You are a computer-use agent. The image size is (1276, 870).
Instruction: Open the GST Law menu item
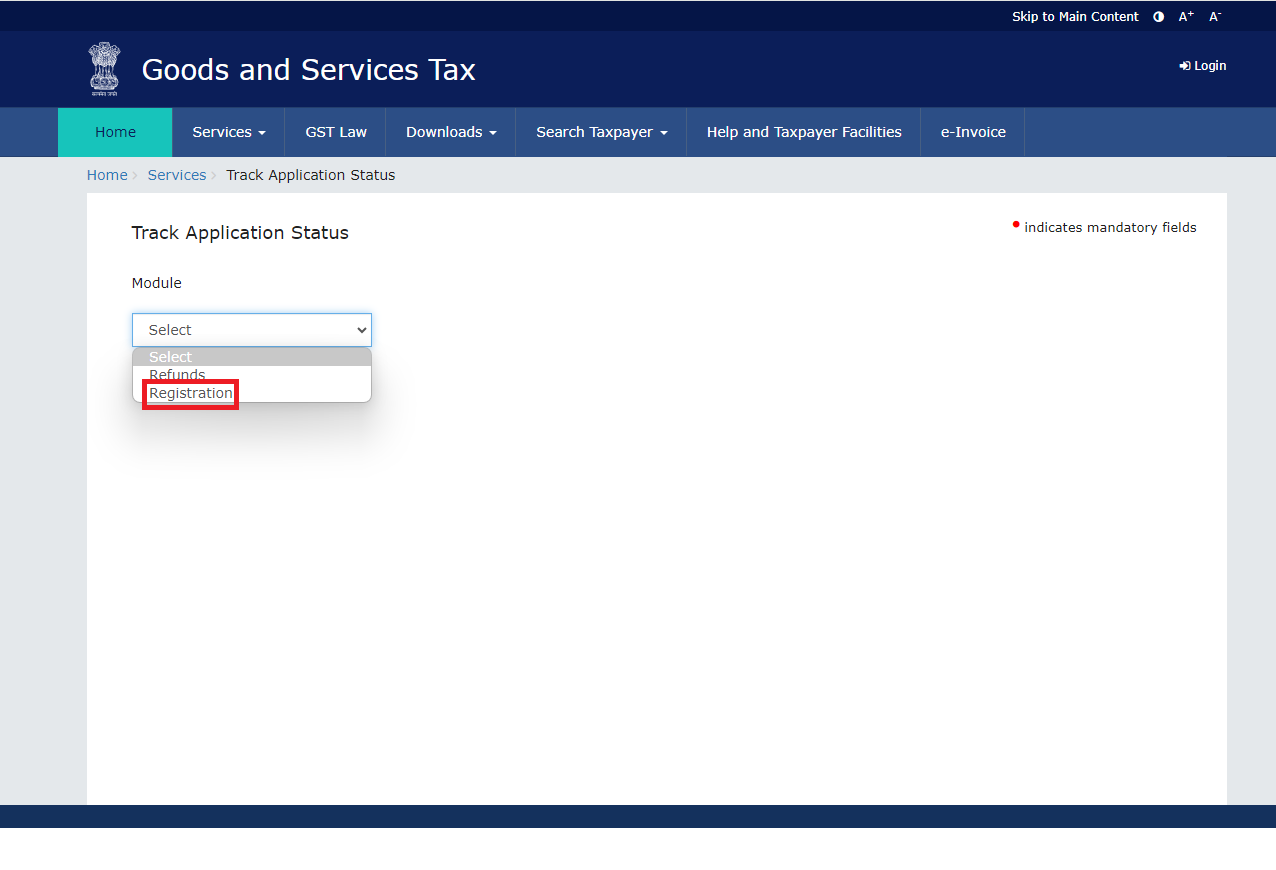[x=336, y=131]
